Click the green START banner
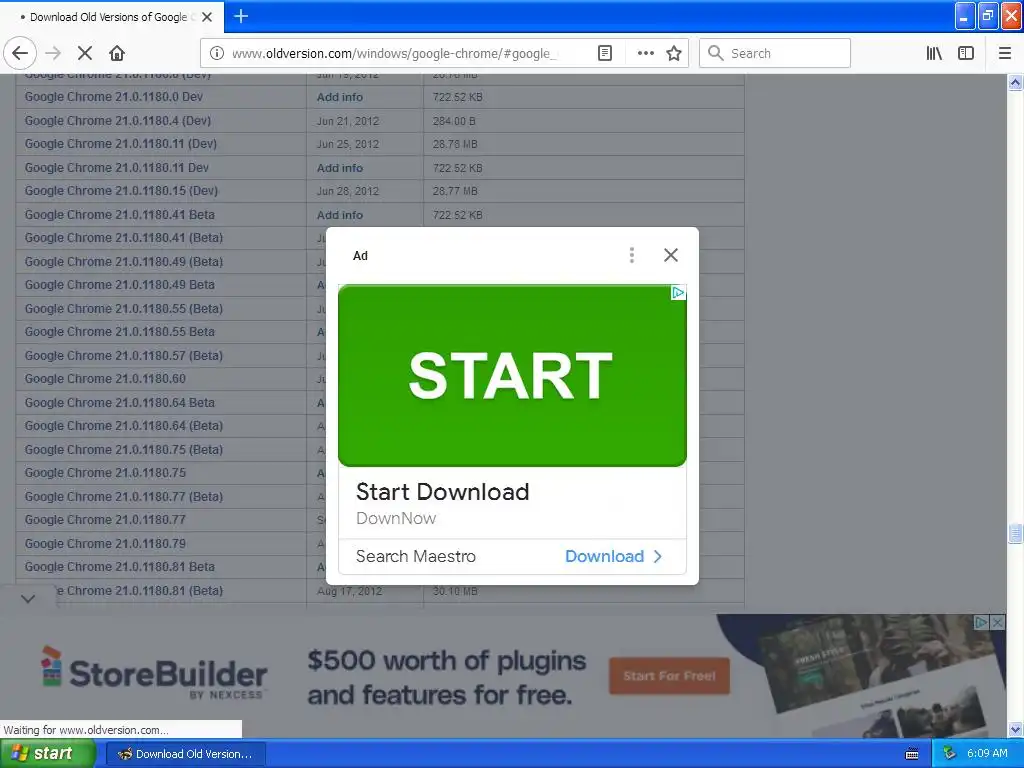Image resolution: width=1024 pixels, height=768 pixels. 512,376
